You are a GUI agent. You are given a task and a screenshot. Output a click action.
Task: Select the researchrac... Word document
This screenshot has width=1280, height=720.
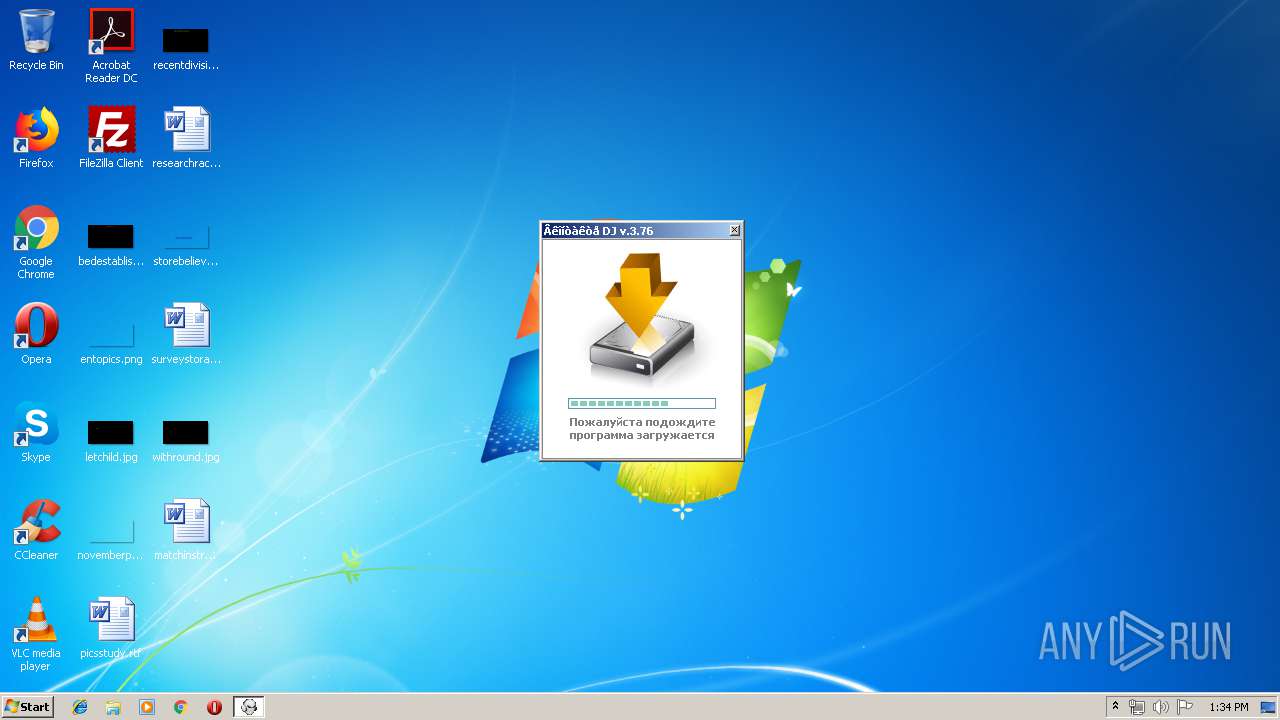click(186, 138)
